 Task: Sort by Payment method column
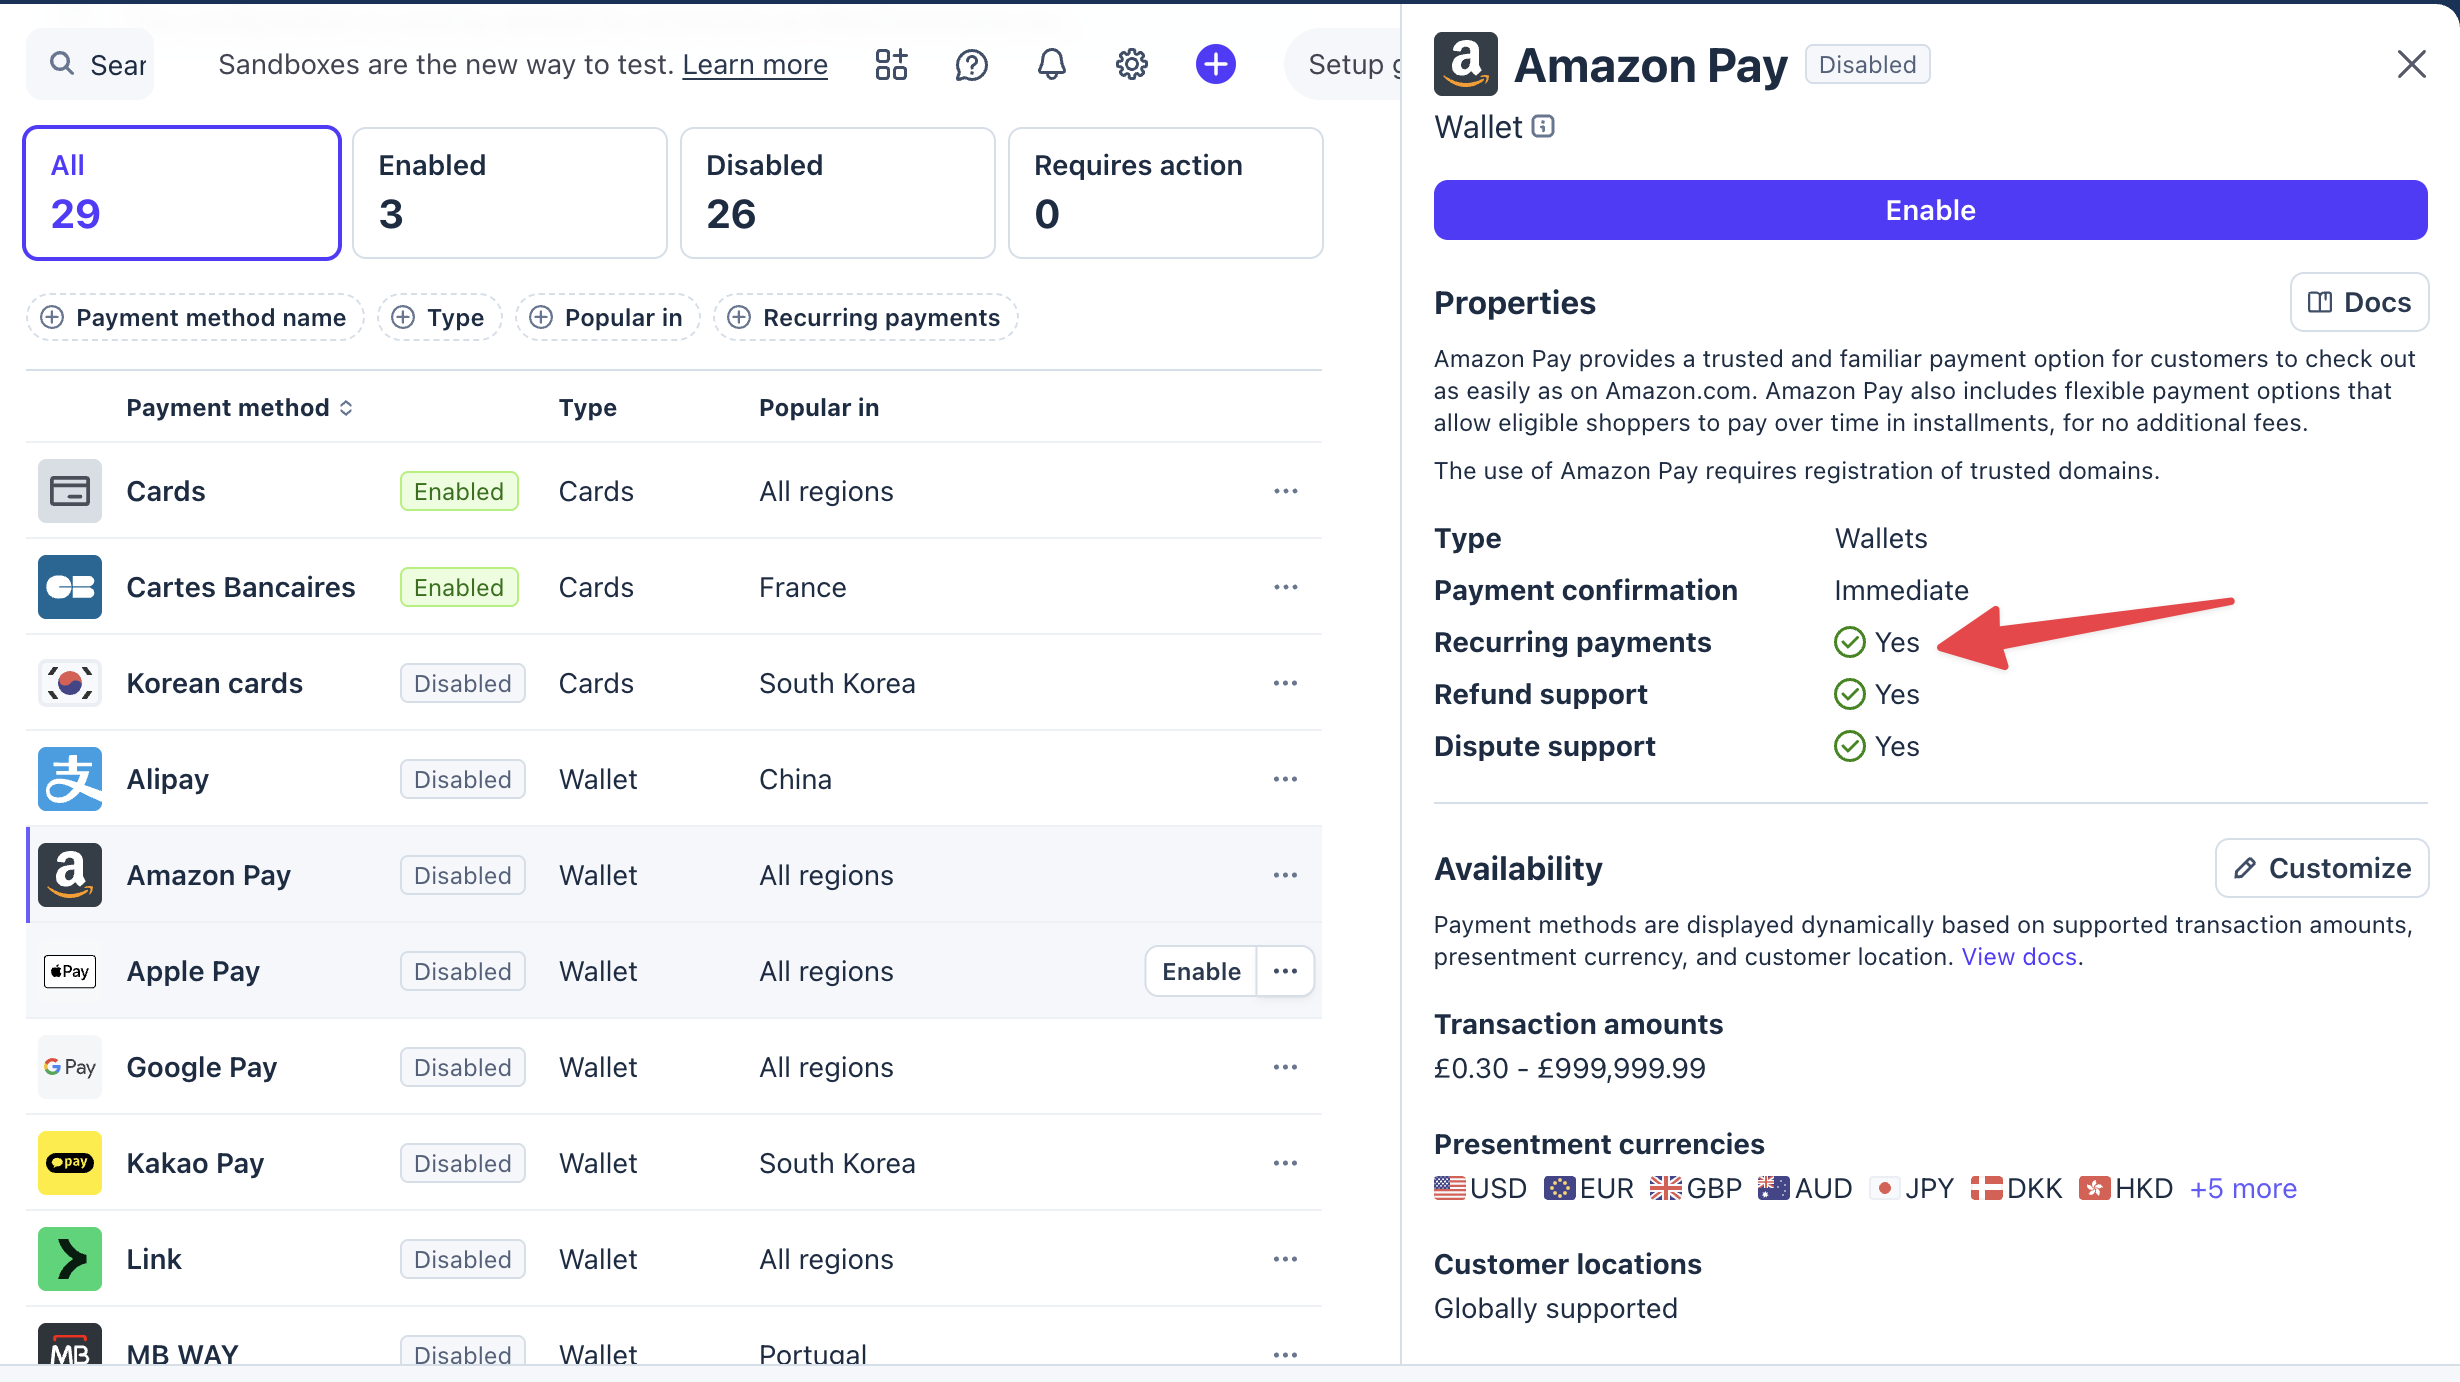tap(239, 407)
